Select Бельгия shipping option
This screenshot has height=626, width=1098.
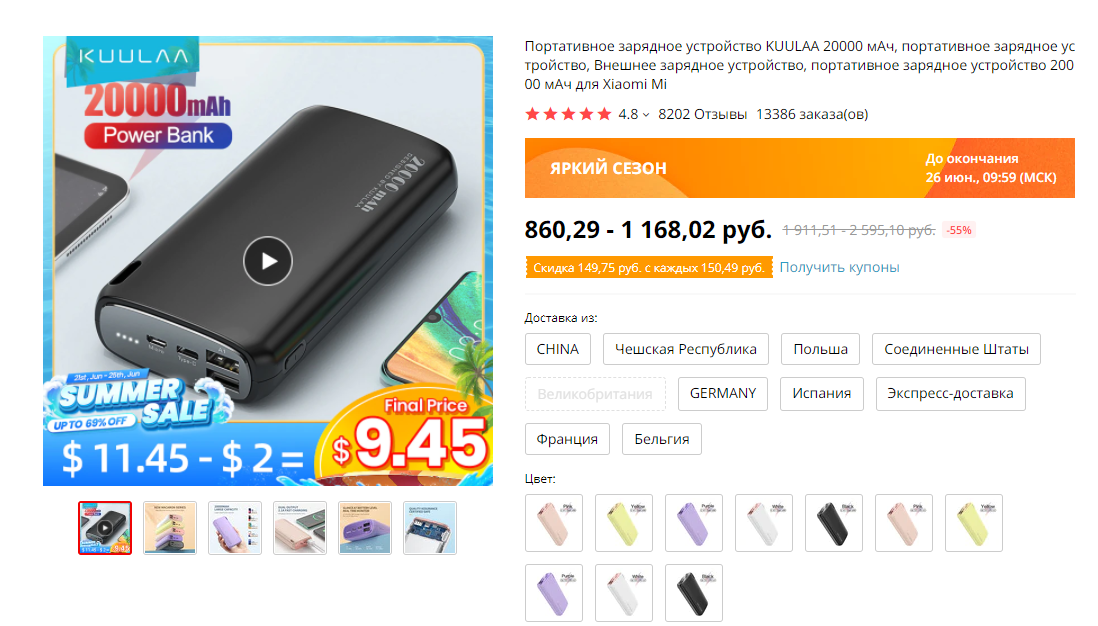pos(662,439)
